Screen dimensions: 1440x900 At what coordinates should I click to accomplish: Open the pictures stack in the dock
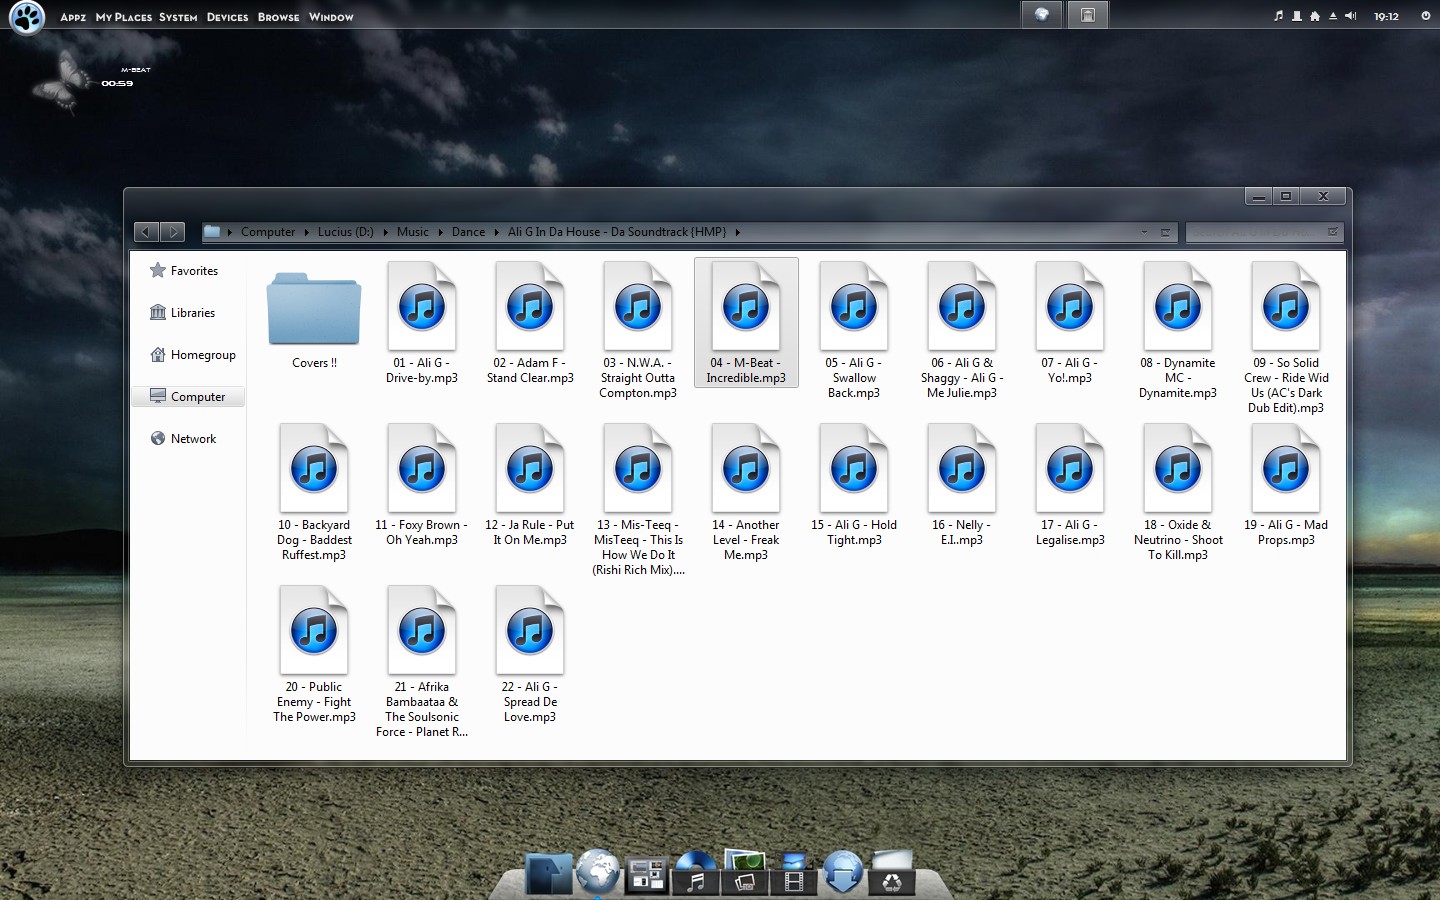[745, 872]
